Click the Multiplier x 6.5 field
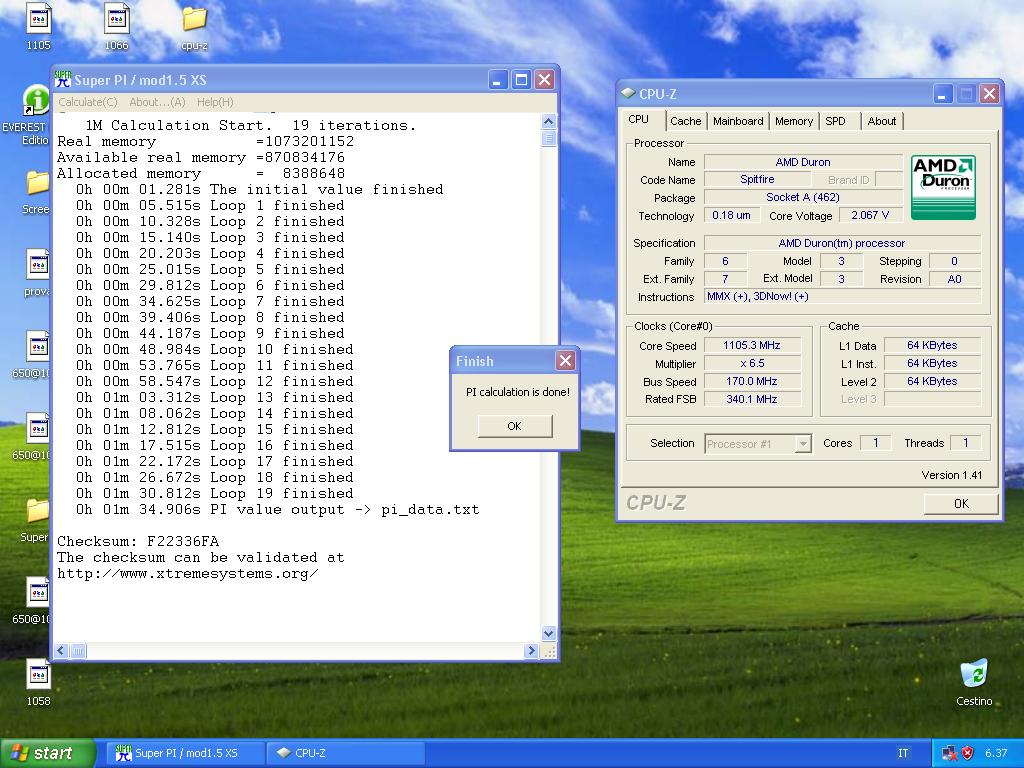 pyautogui.click(x=752, y=363)
